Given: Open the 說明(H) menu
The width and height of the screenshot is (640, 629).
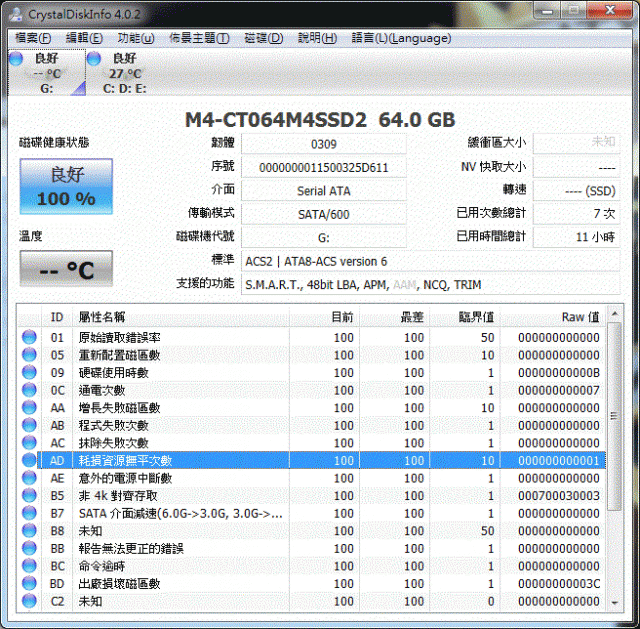Looking at the screenshot, I should click(317, 38).
